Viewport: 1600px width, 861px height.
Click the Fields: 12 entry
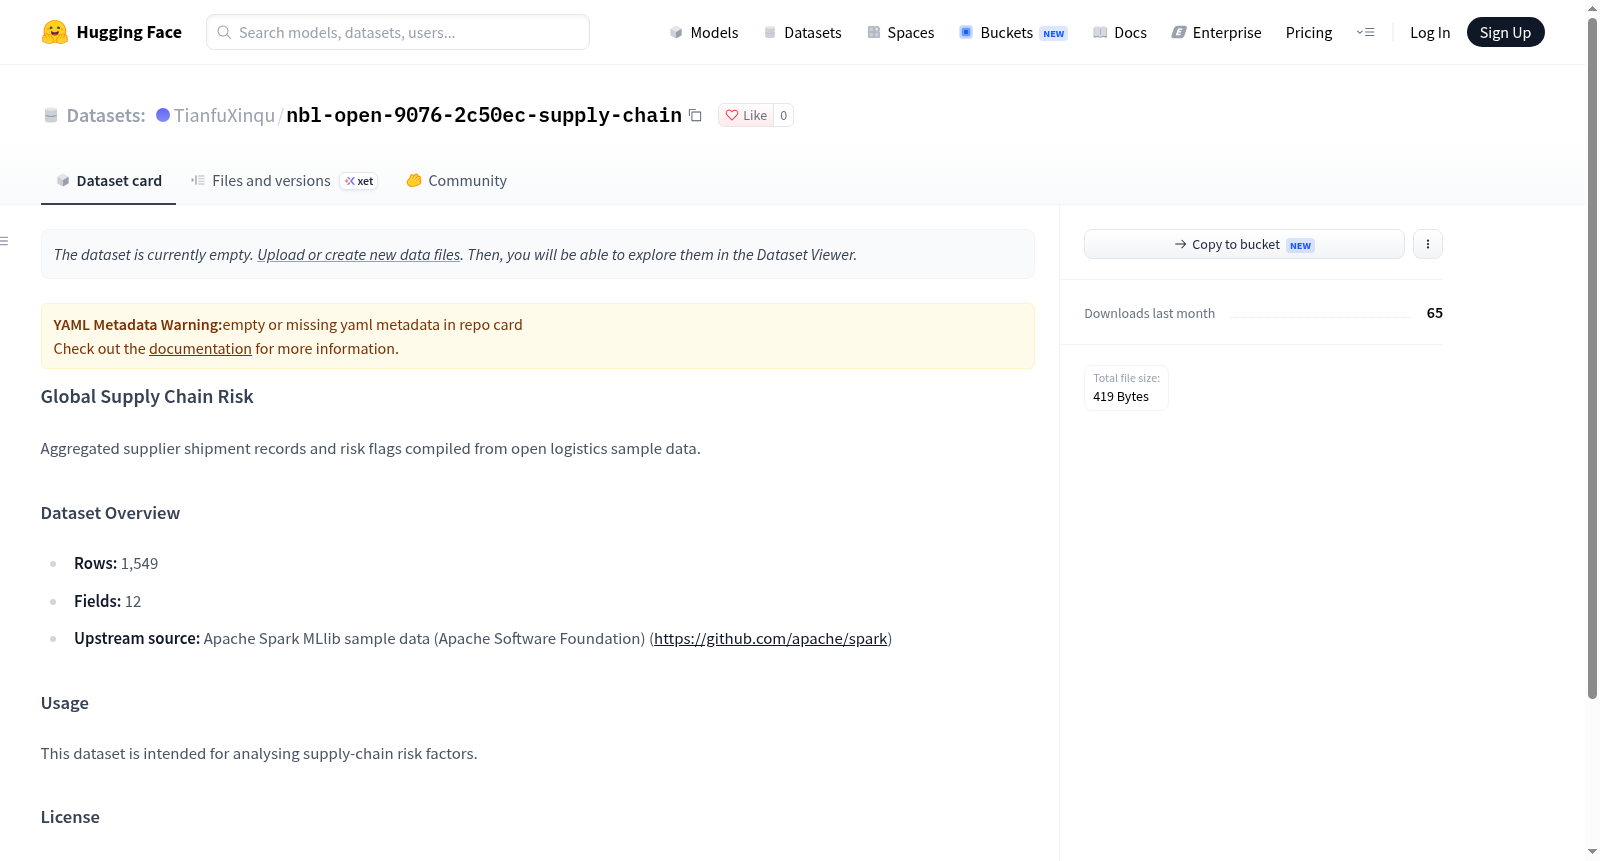coord(108,601)
